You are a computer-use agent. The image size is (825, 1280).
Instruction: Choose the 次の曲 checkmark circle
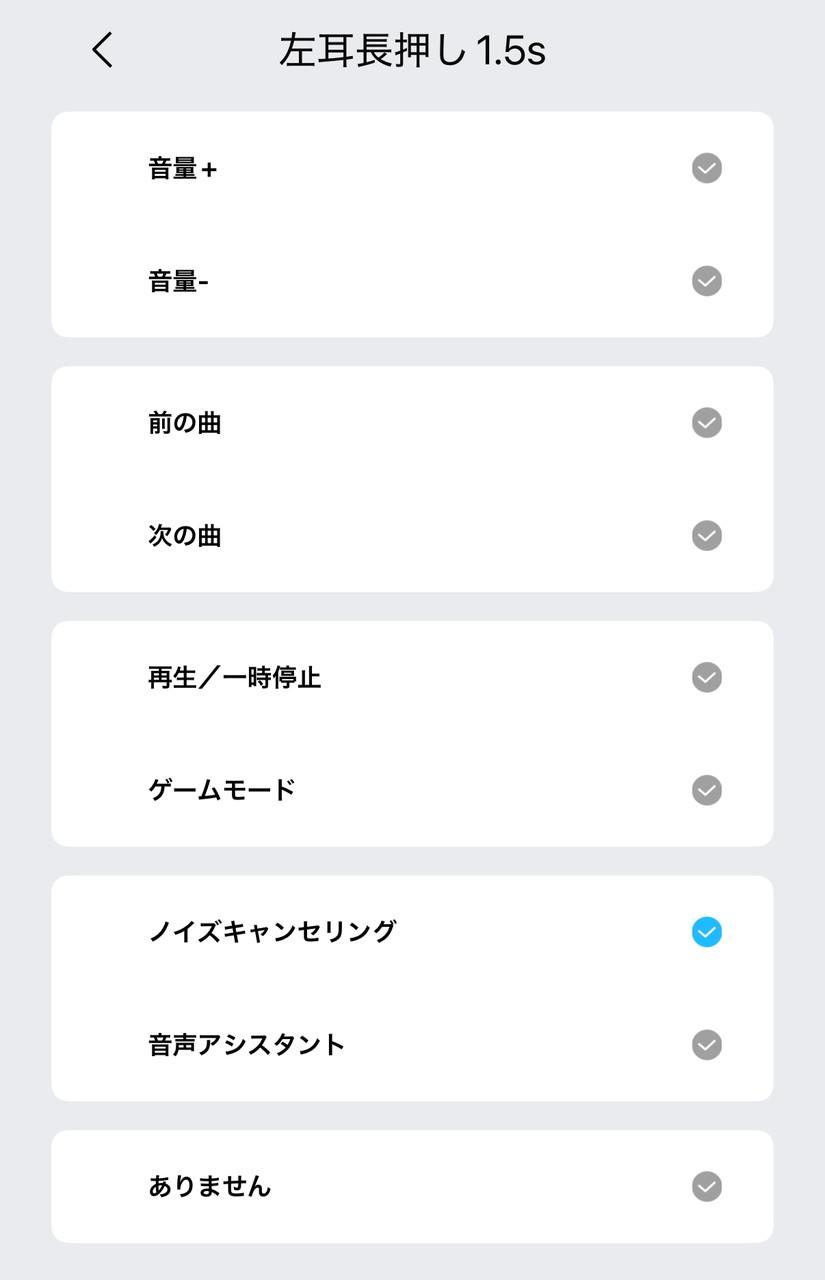tap(706, 536)
